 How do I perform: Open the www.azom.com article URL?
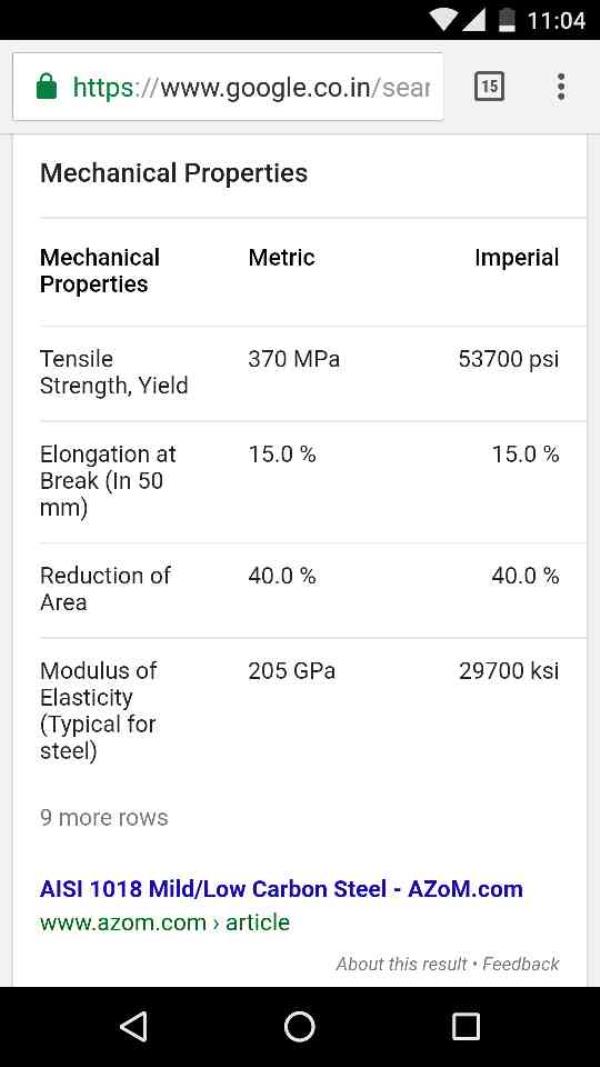click(165, 922)
